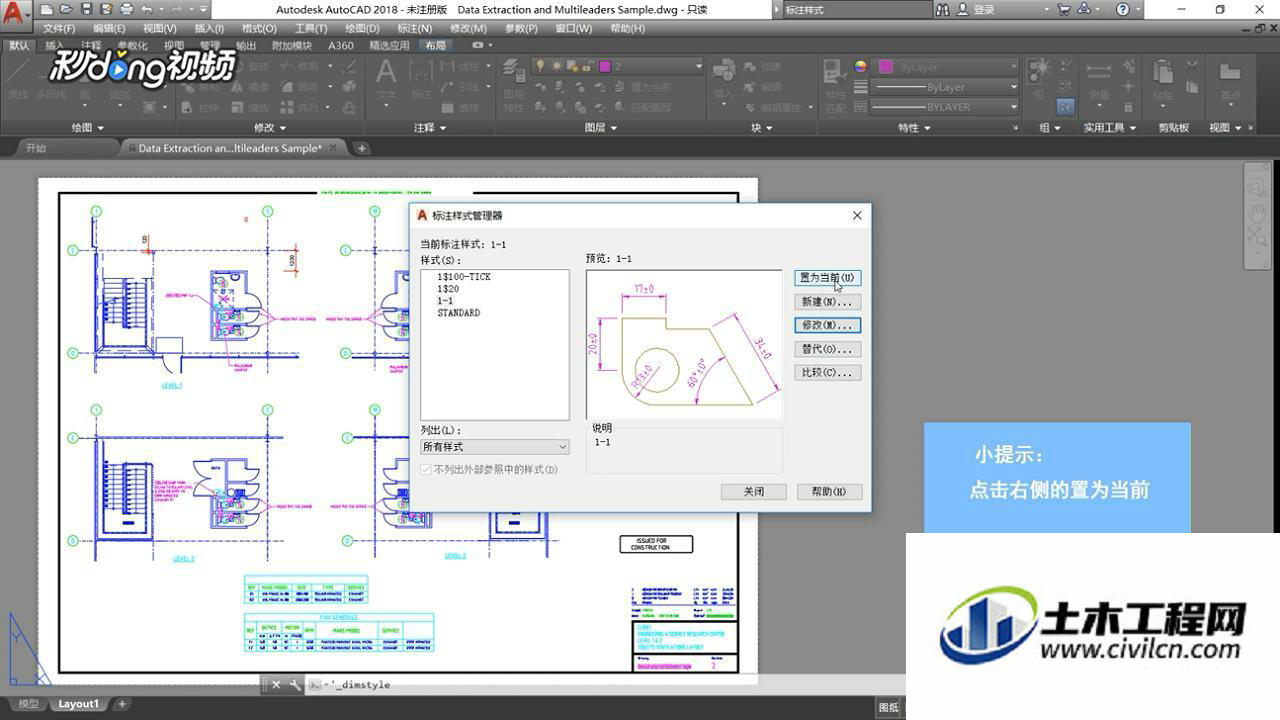Click the binoculars search icon
Image resolution: width=1280 pixels, height=720 pixels.
pyautogui.click(x=943, y=9)
